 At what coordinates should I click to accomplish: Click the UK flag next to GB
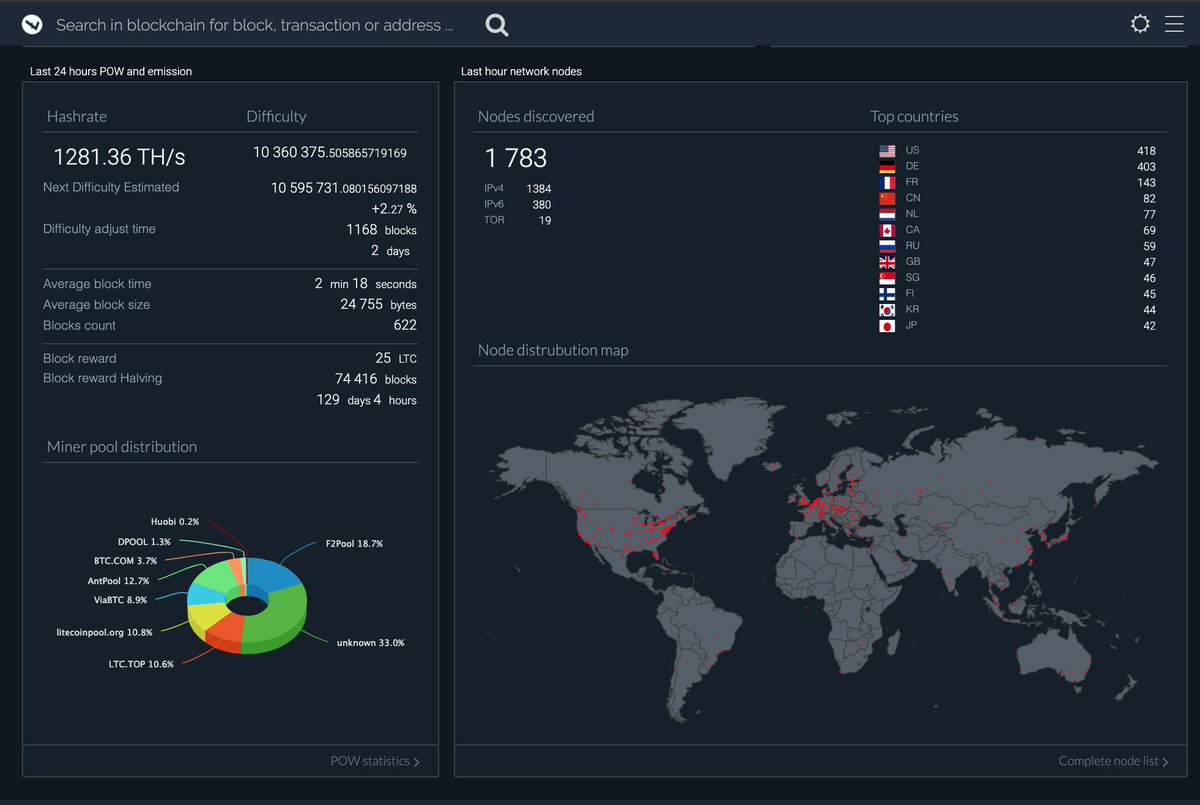pyautogui.click(x=887, y=262)
